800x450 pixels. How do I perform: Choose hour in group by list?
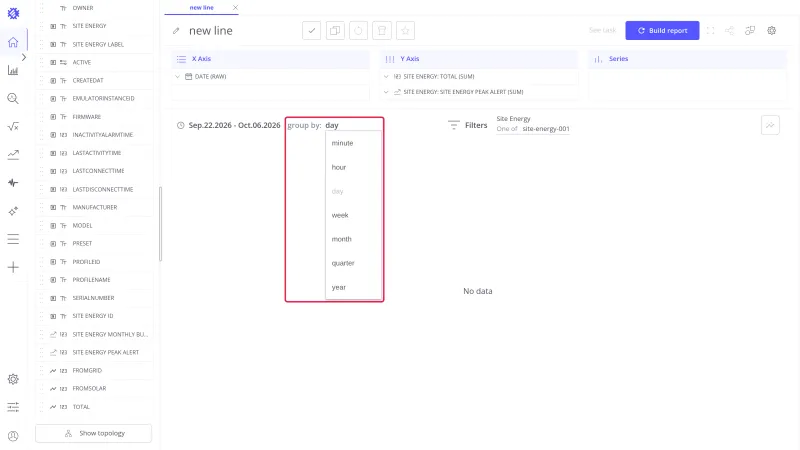tap(339, 167)
